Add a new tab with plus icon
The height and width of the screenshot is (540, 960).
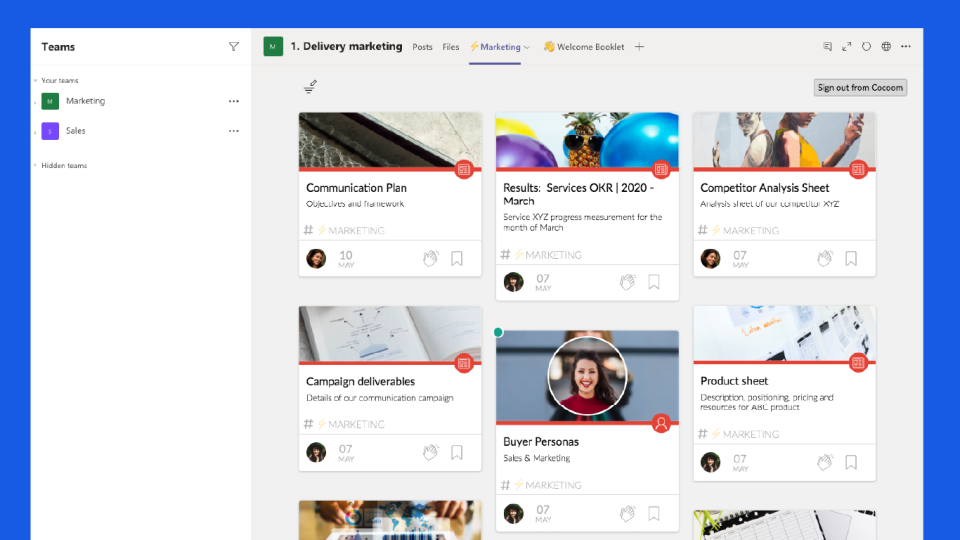(639, 47)
